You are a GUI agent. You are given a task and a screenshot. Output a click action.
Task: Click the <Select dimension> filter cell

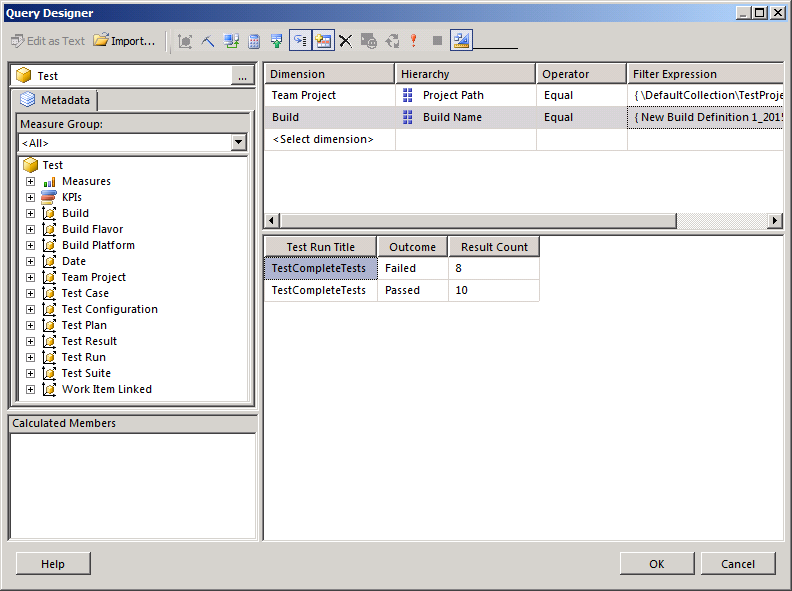point(323,139)
